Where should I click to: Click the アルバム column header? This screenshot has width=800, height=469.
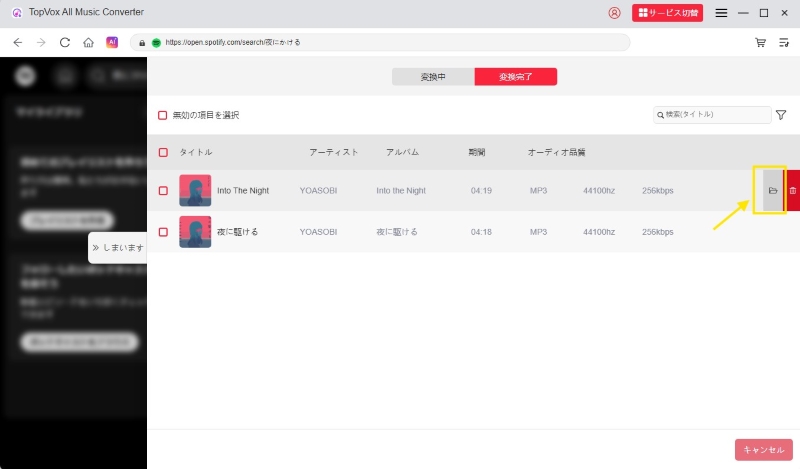[x=402, y=152]
